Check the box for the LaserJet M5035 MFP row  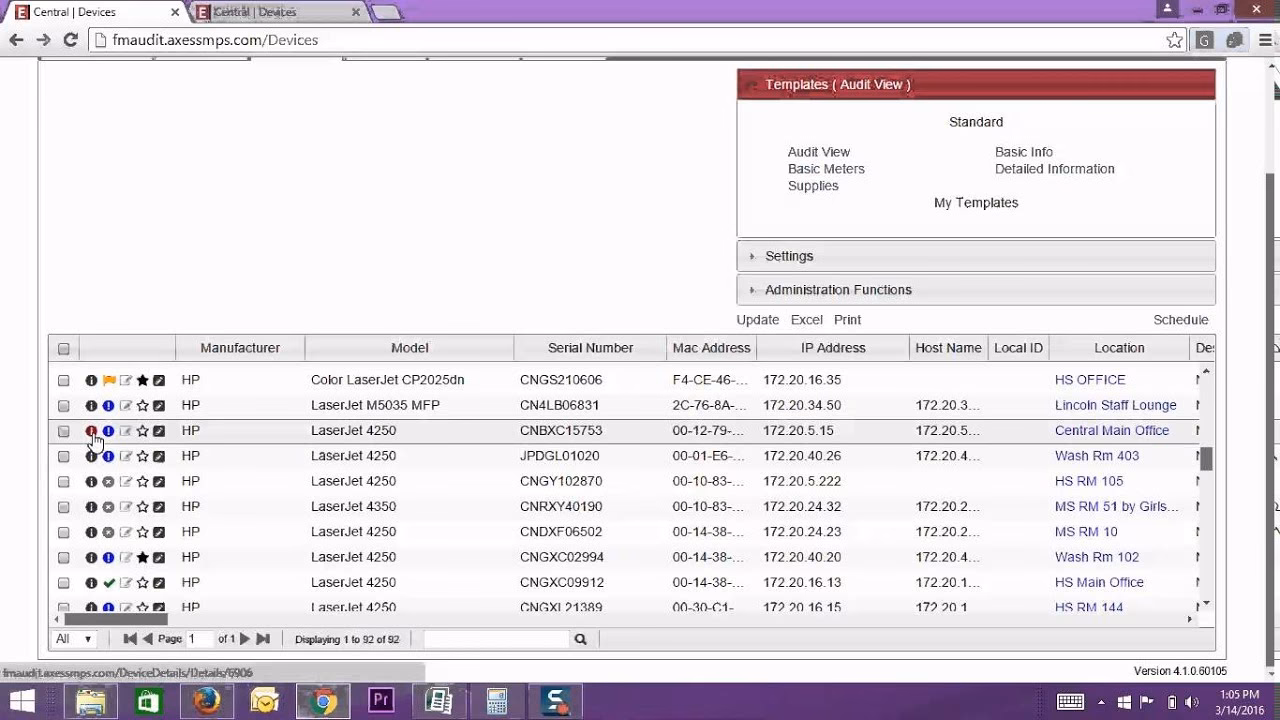pos(64,406)
